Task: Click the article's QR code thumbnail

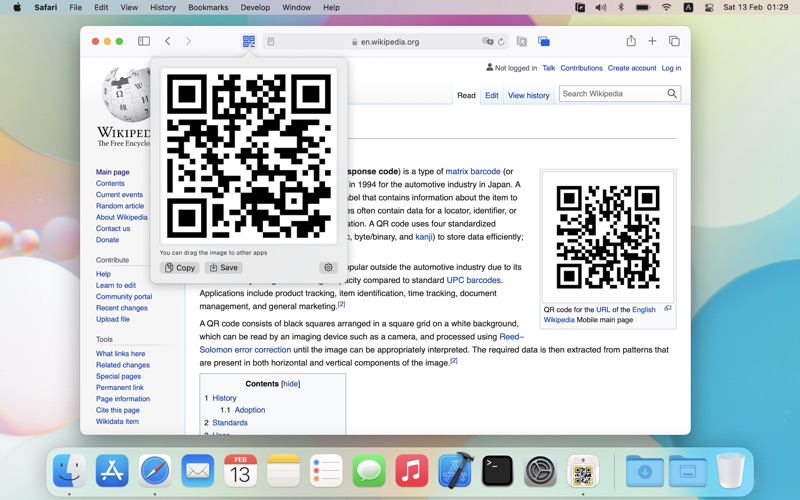Action: coord(608,237)
